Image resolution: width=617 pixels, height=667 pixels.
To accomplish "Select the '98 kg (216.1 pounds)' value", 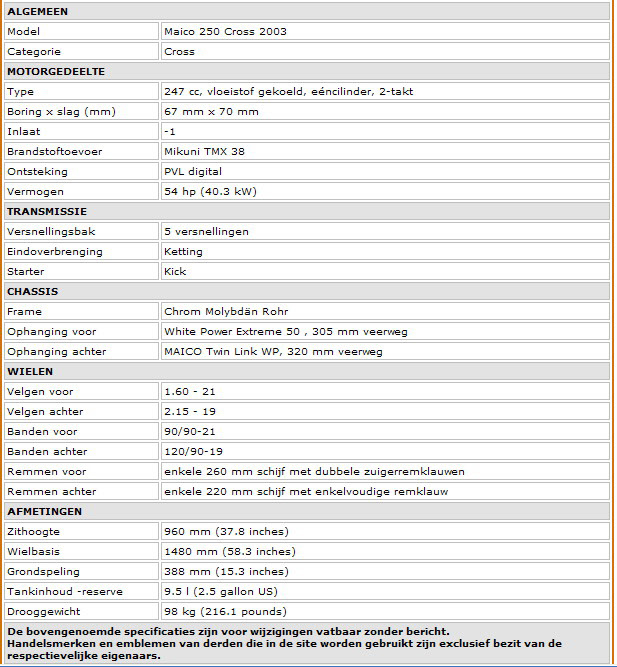I will coord(225,611).
